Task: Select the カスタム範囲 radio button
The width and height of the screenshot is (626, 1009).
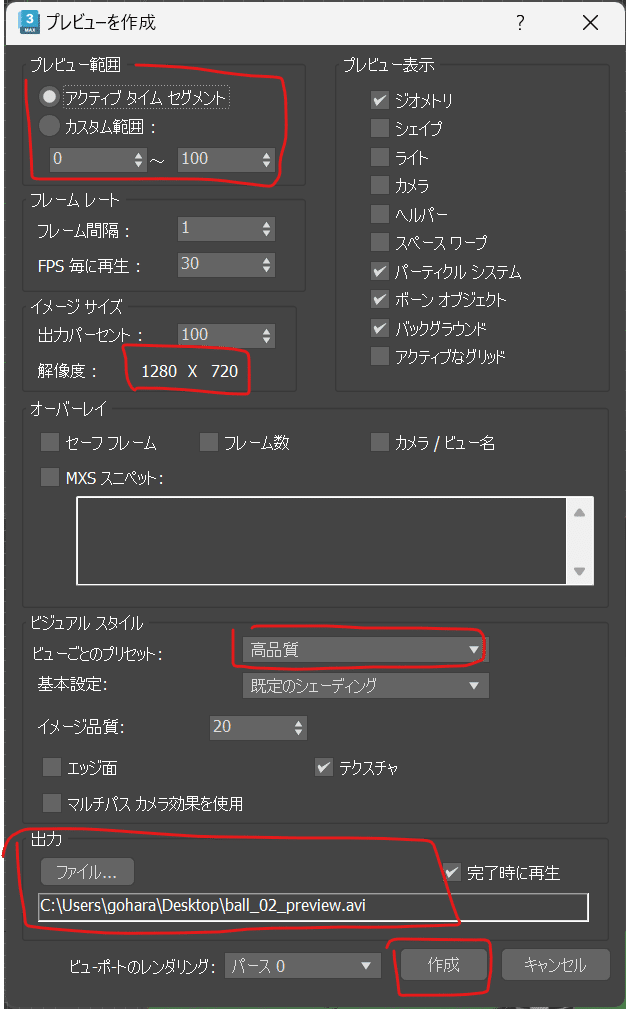Action: click(50, 126)
